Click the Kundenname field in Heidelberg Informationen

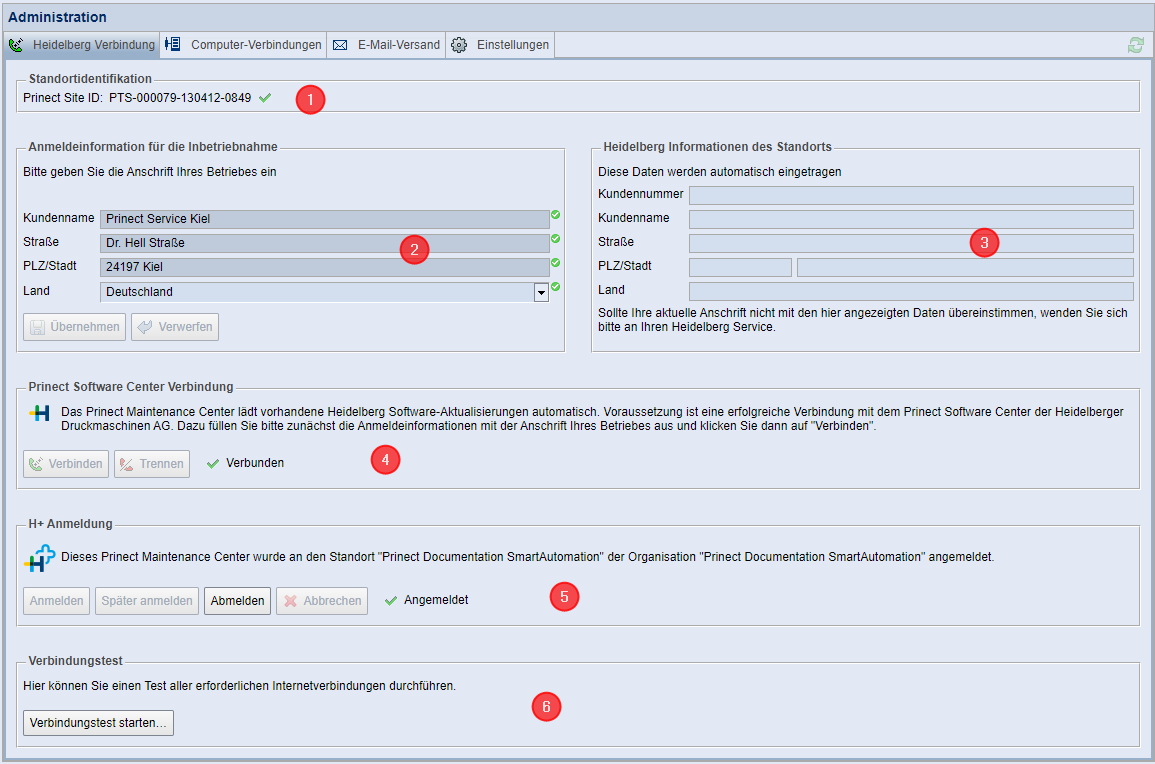click(911, 219)
